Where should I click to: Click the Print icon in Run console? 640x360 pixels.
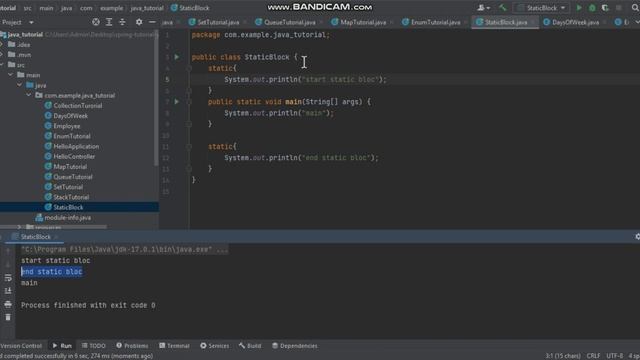(x=8, y=304)
